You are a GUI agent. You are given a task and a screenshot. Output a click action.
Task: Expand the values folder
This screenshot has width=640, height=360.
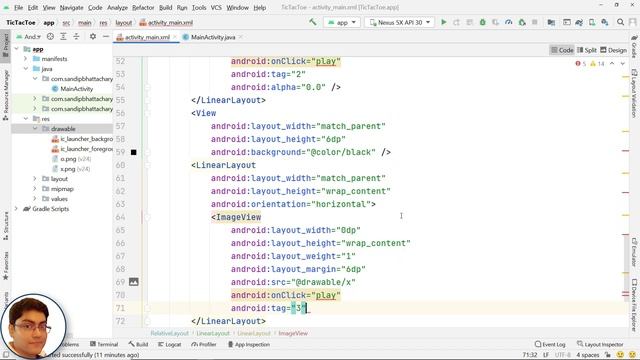[35, 199]
